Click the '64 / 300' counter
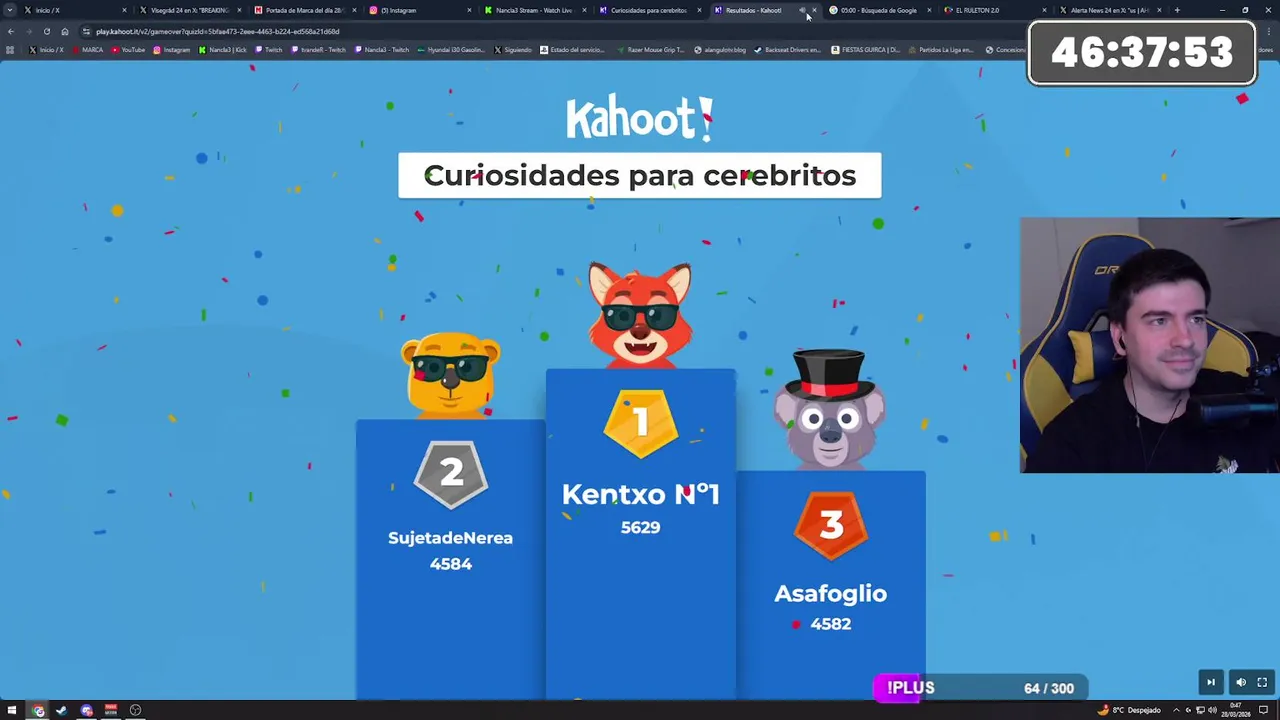This screenshot has height=720, width=1280. click(x=1049, y=688)
